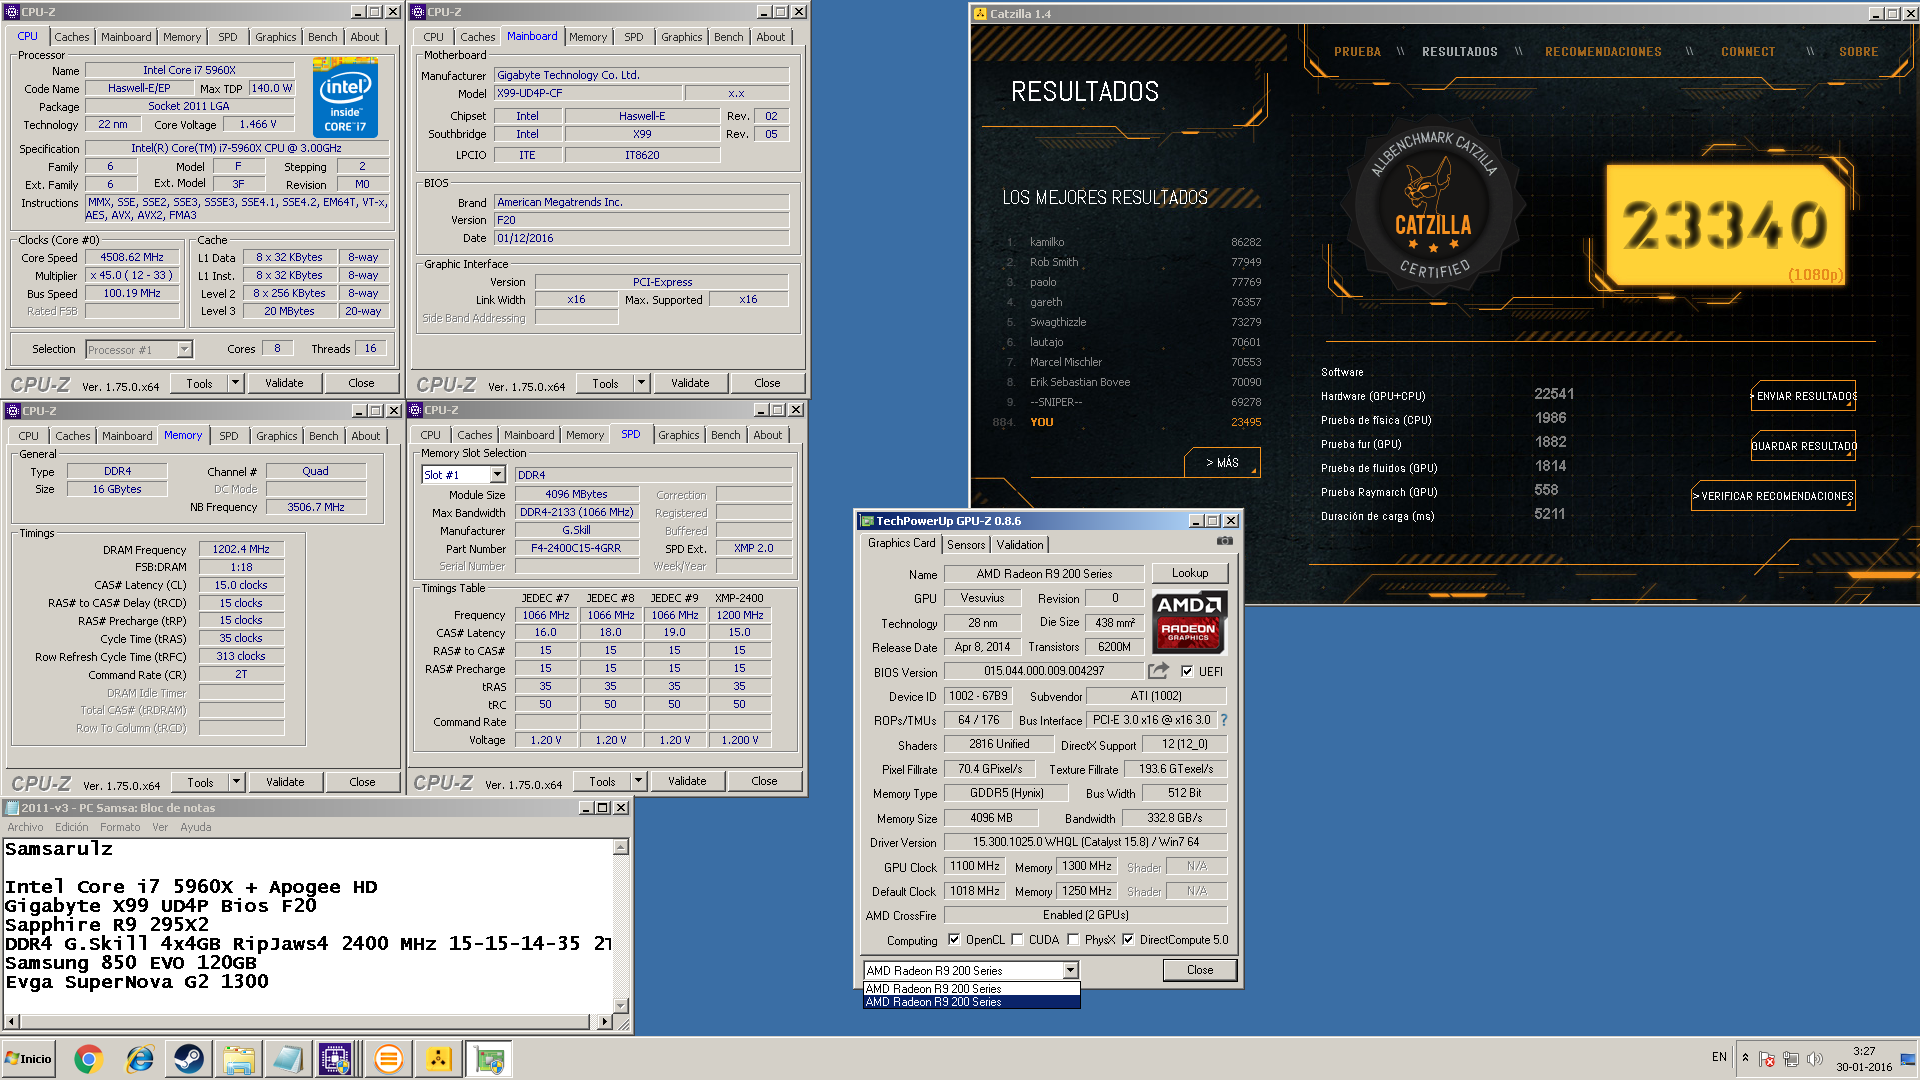
Task: Click Notepad horizontal scrollbar right arrow
Action: [604, 1022]
